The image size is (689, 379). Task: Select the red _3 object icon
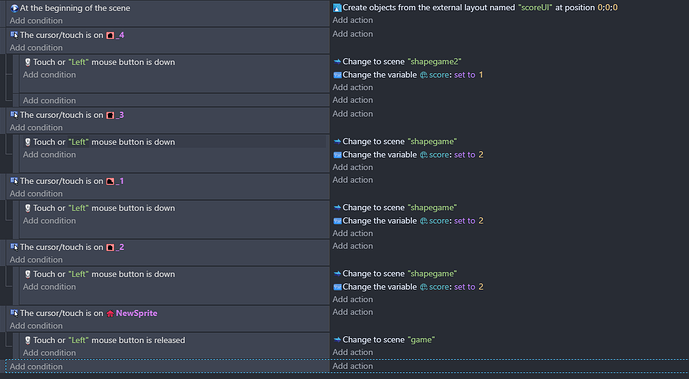tap(110, 115)
